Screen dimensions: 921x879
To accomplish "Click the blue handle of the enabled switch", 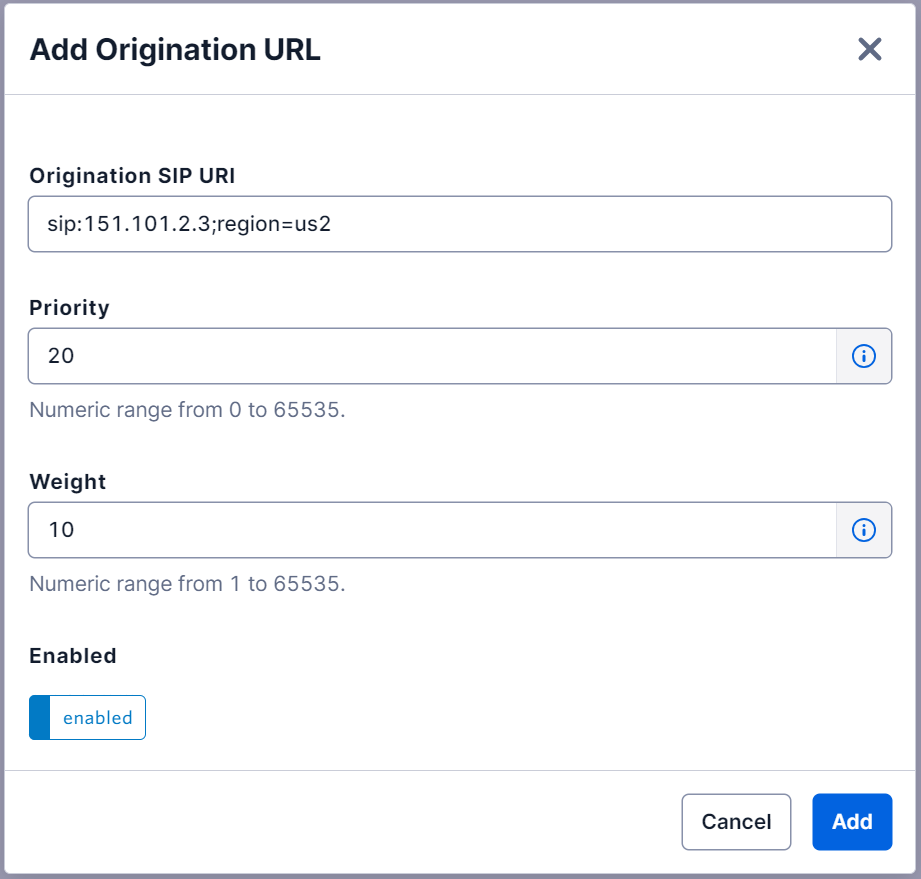I will [40, 718].
